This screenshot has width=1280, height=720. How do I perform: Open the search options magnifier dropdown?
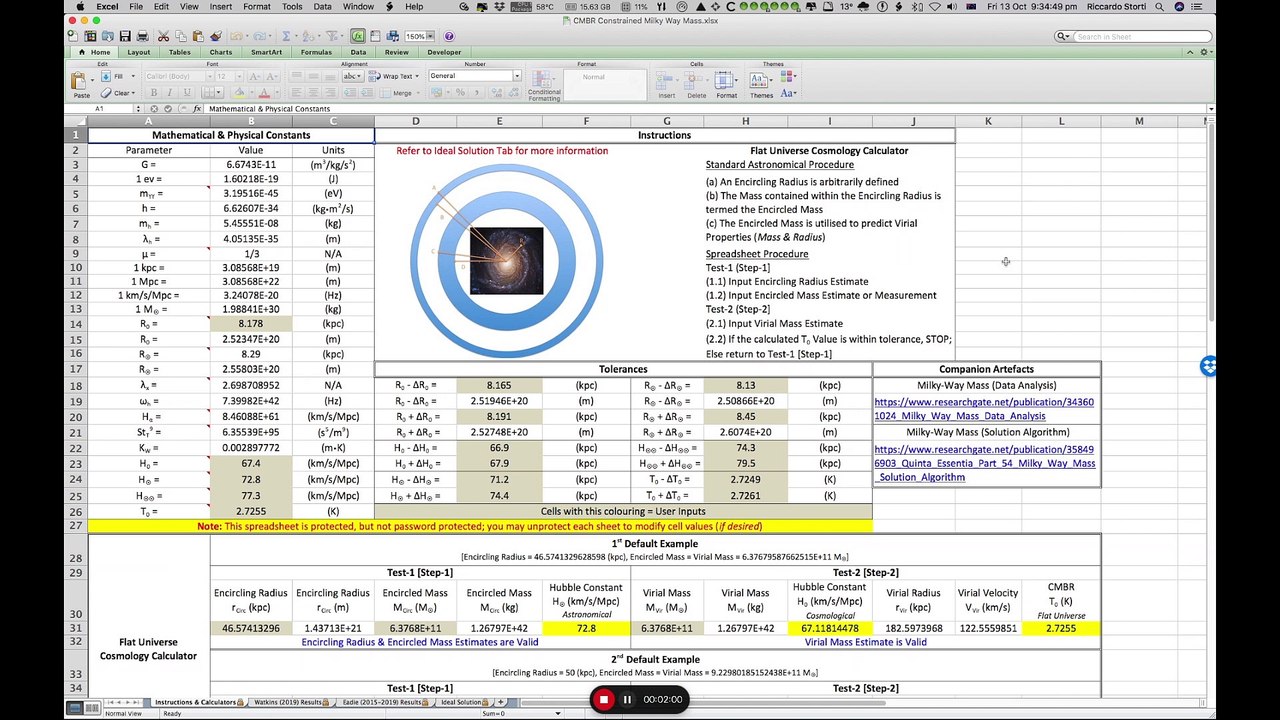tap(1065, 37)
